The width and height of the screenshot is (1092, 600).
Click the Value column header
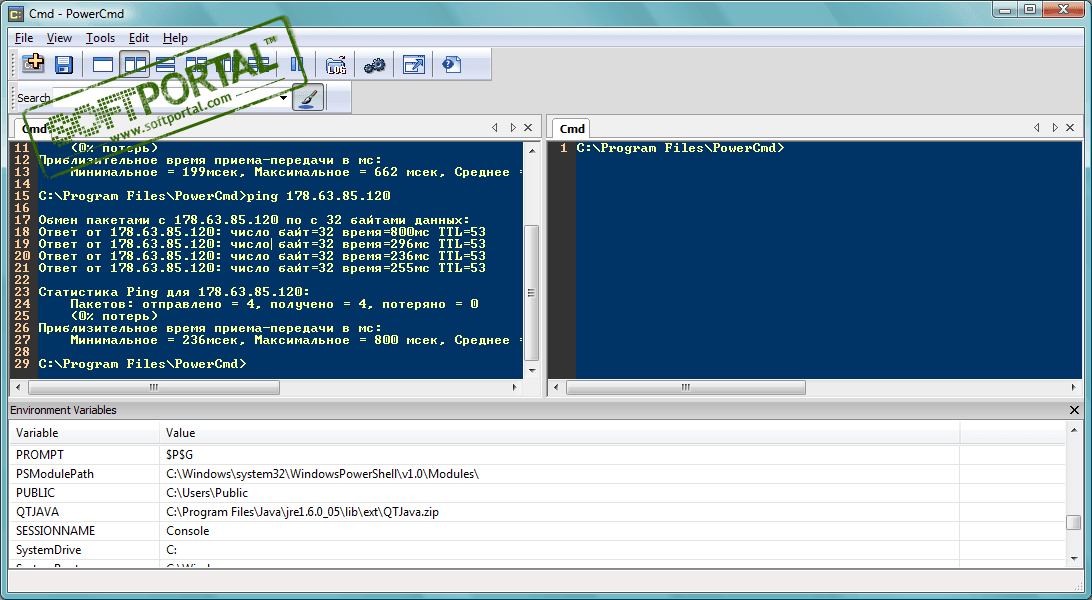click(559, 433)
